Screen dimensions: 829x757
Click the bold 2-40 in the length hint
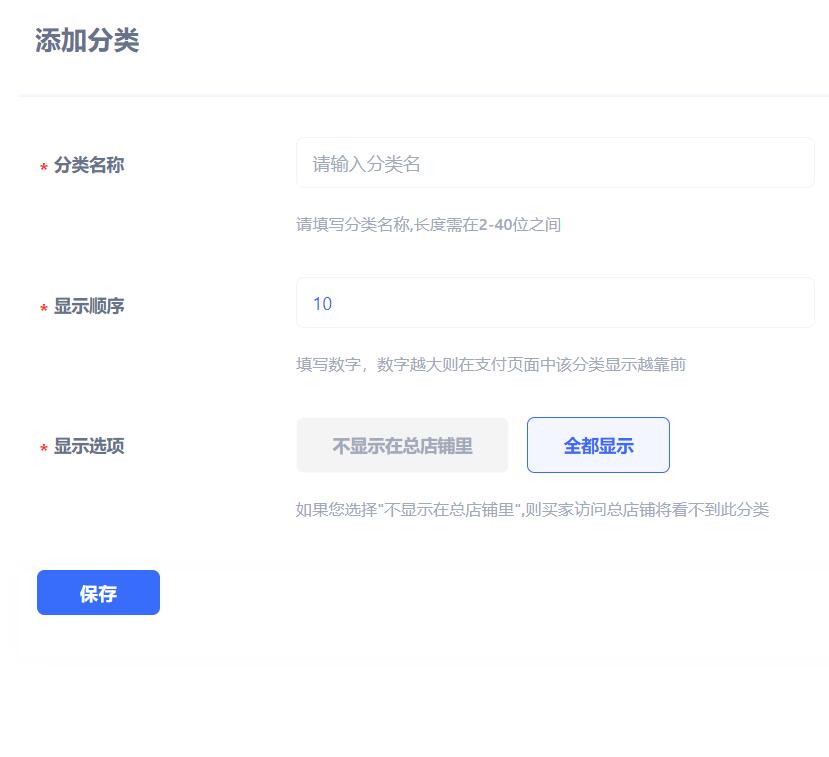tap(498, 225)
